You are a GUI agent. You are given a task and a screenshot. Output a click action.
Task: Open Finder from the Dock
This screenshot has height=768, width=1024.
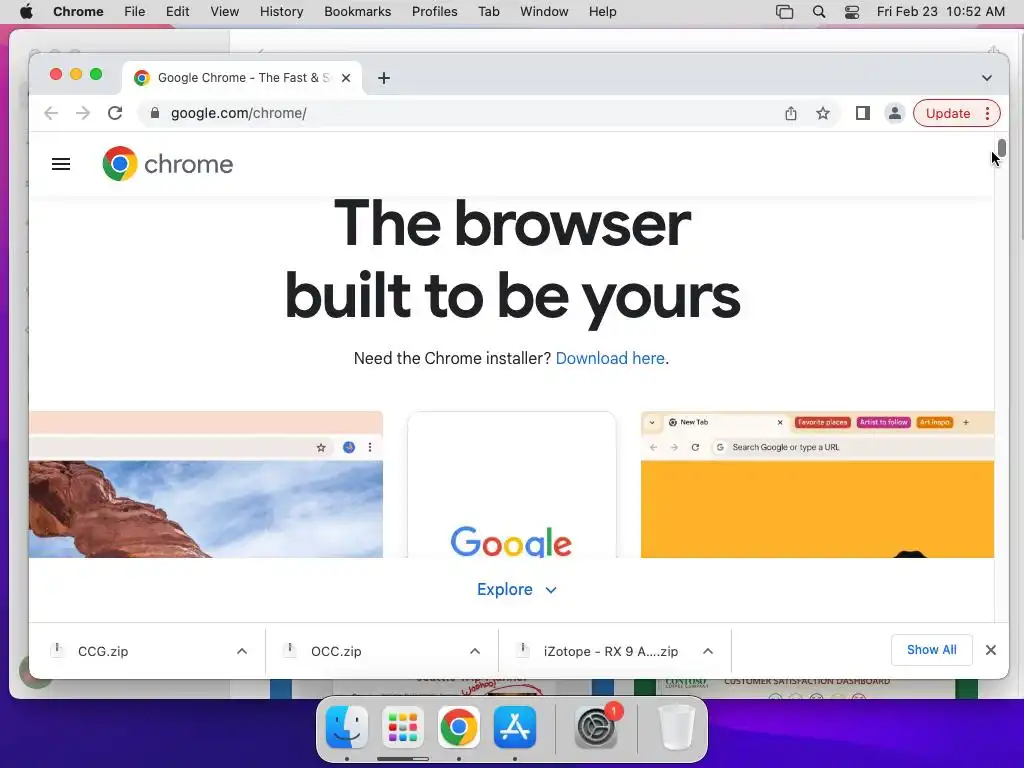[x=347, y=727]
